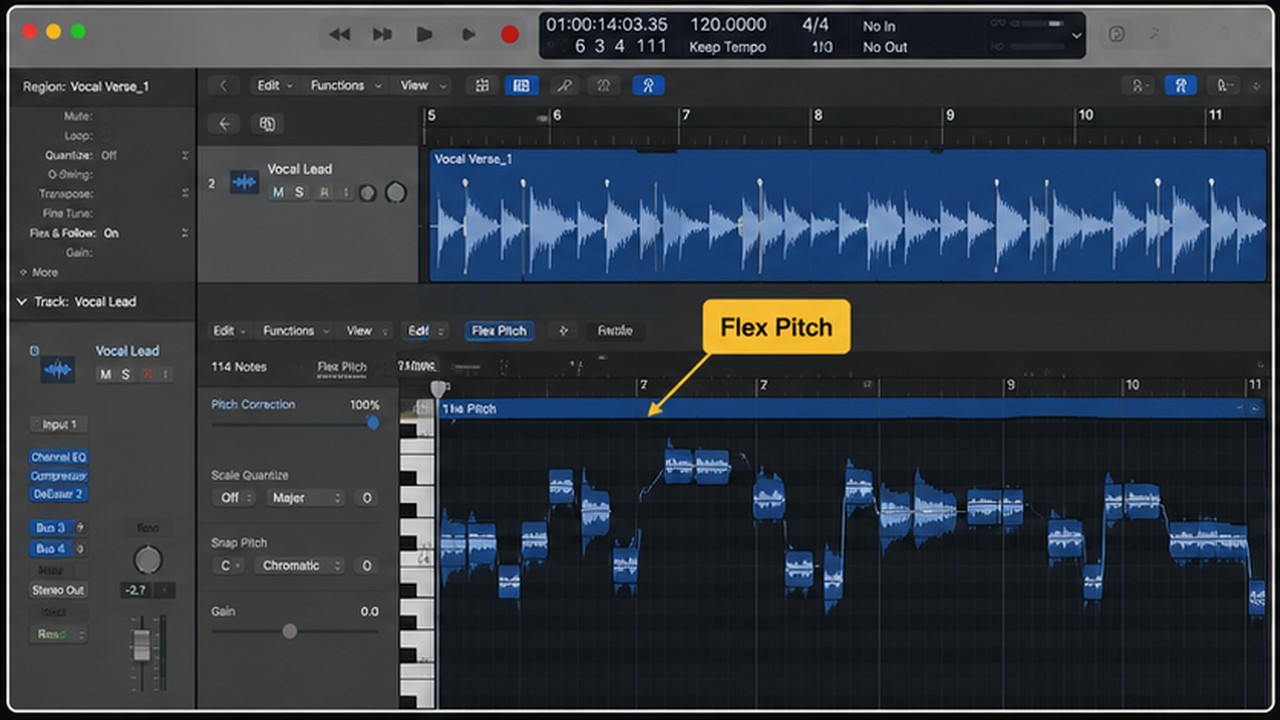Click the channel strip volume fader
1280x720 pixels.
(142, 644)
